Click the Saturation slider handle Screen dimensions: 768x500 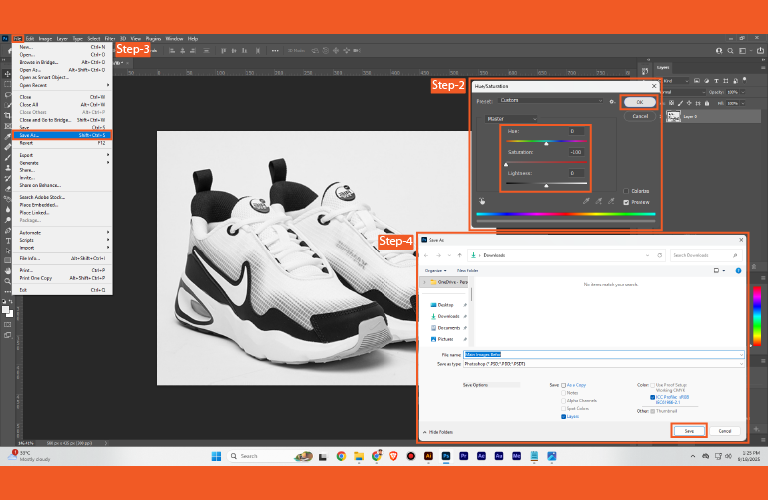(x=507, y=163)
